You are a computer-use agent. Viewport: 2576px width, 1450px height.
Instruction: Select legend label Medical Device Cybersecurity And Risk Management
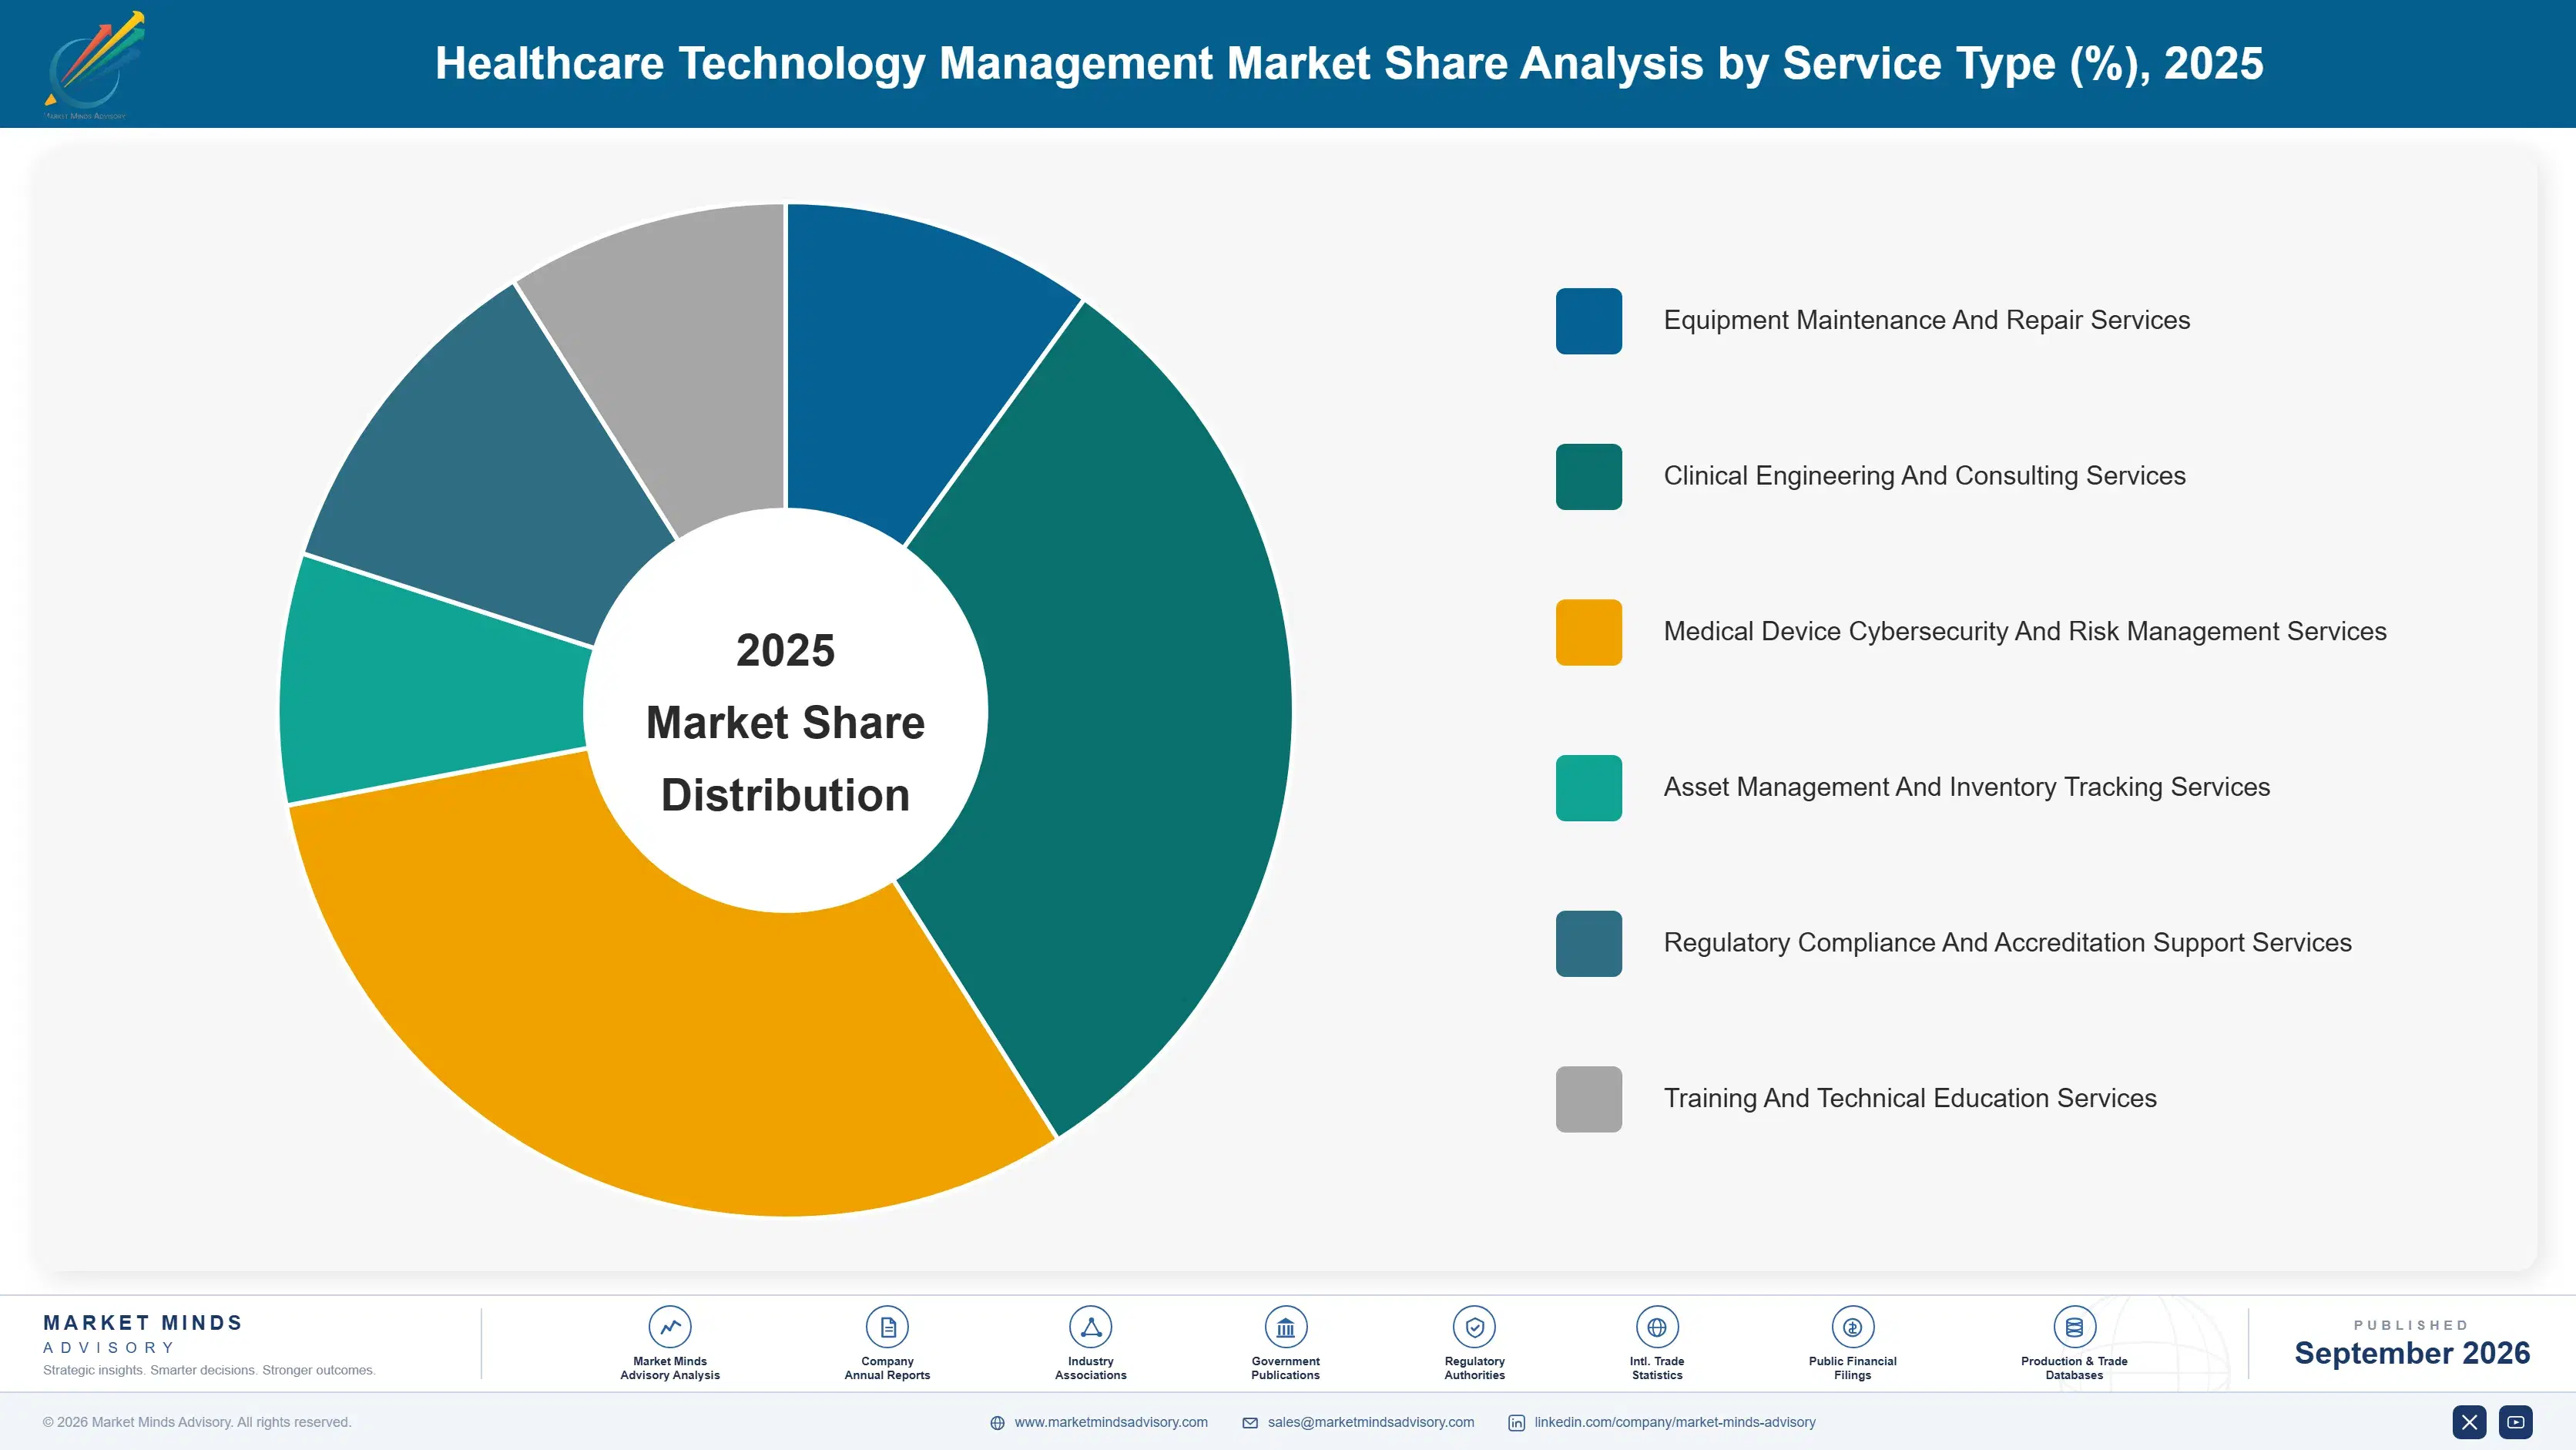[x=2025, y=632]
